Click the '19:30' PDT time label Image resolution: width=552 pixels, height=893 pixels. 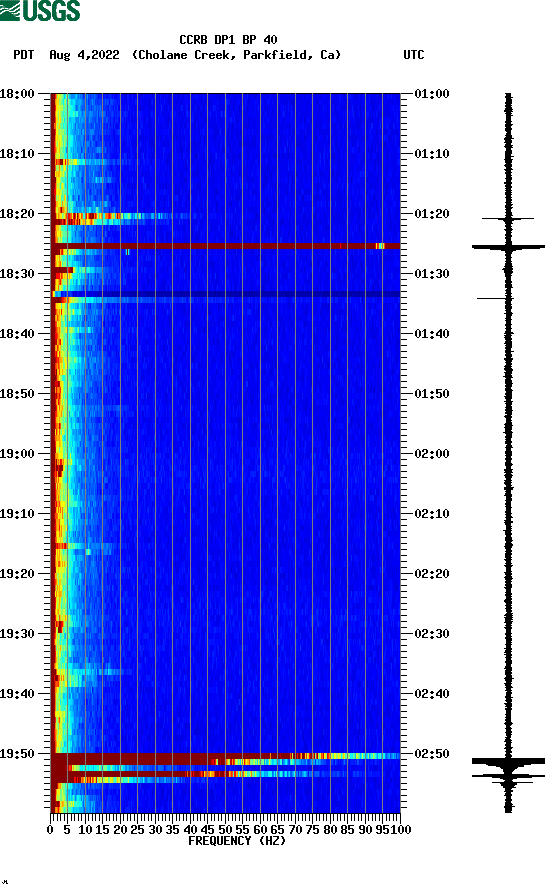[17, 634]
